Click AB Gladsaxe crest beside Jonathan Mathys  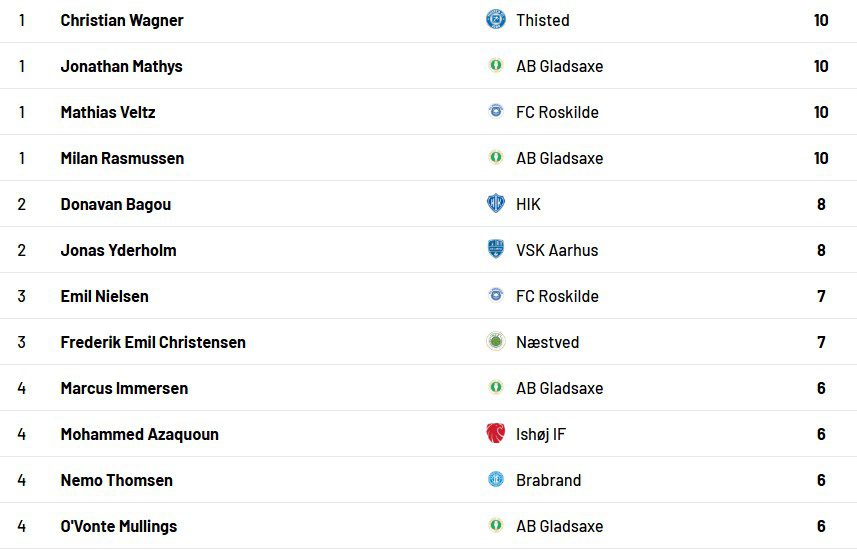click(x=496, y=66)
